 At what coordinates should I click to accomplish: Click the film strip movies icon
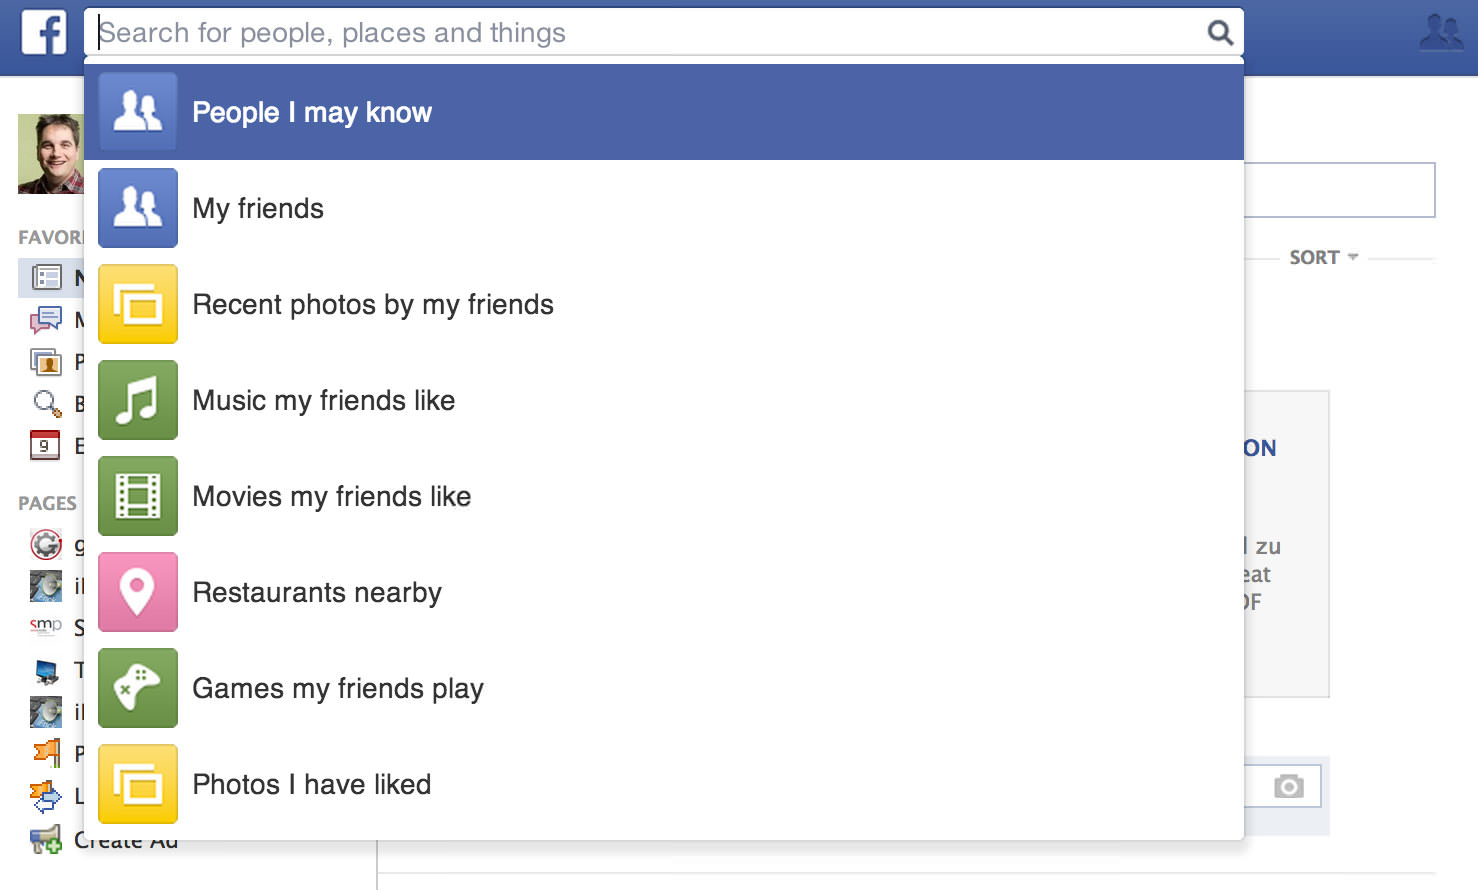[138, 496]
